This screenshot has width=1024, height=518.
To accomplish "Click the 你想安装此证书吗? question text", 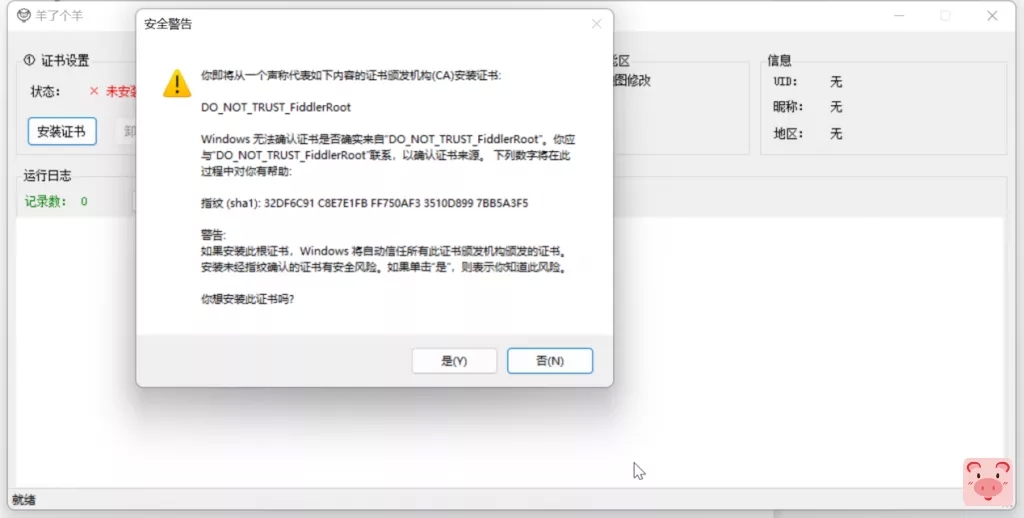I will (x=248, y=299).
